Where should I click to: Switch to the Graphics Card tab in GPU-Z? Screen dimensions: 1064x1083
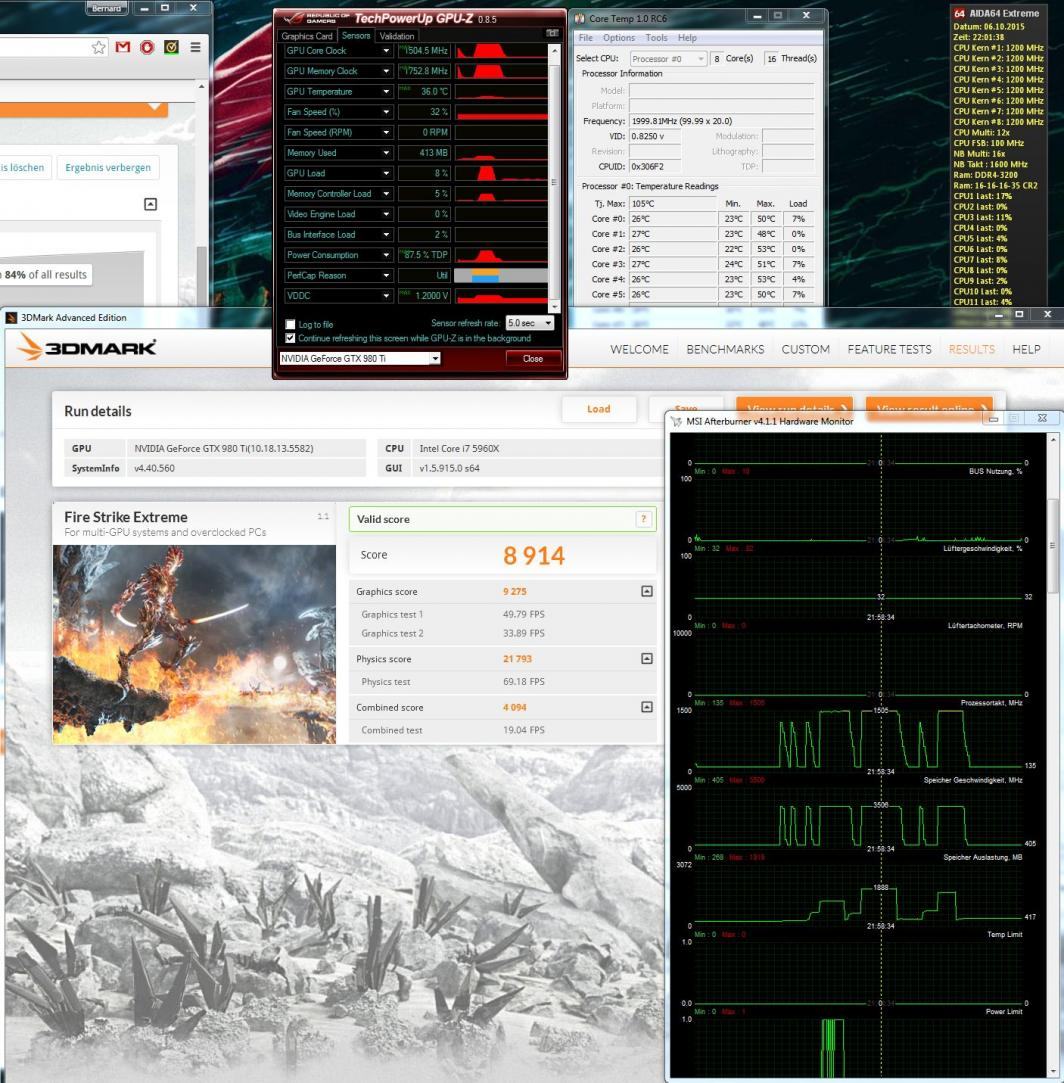[x=307, y=36]
